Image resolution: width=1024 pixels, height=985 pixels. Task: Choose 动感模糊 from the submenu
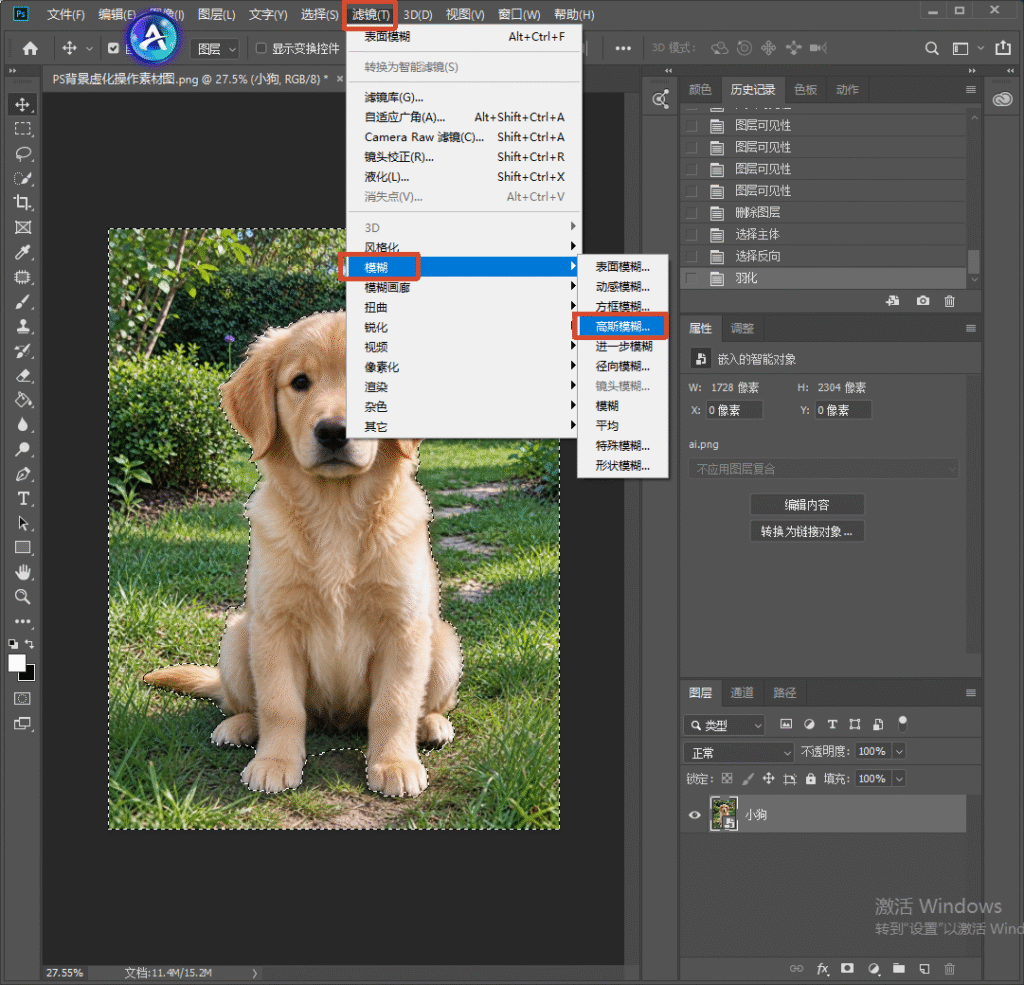[x=622, y=287]
